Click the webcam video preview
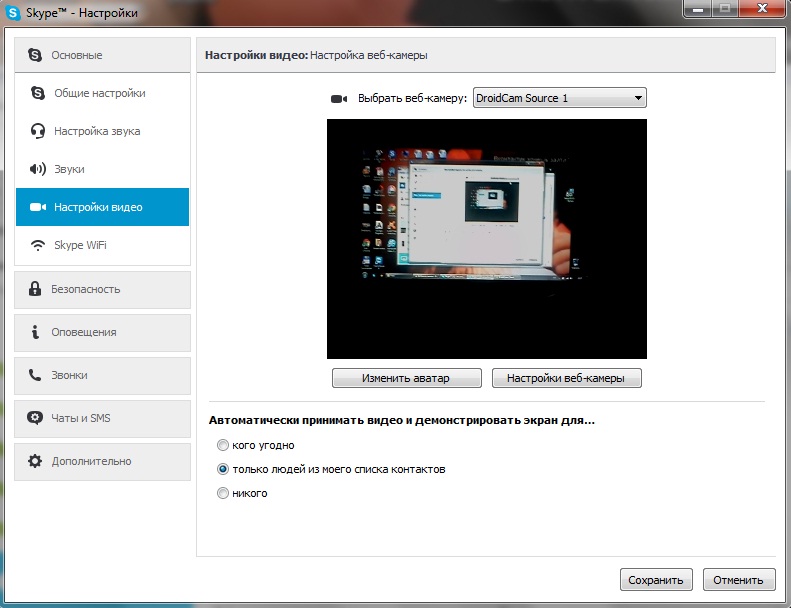791x608 pixels. (487, 239)
